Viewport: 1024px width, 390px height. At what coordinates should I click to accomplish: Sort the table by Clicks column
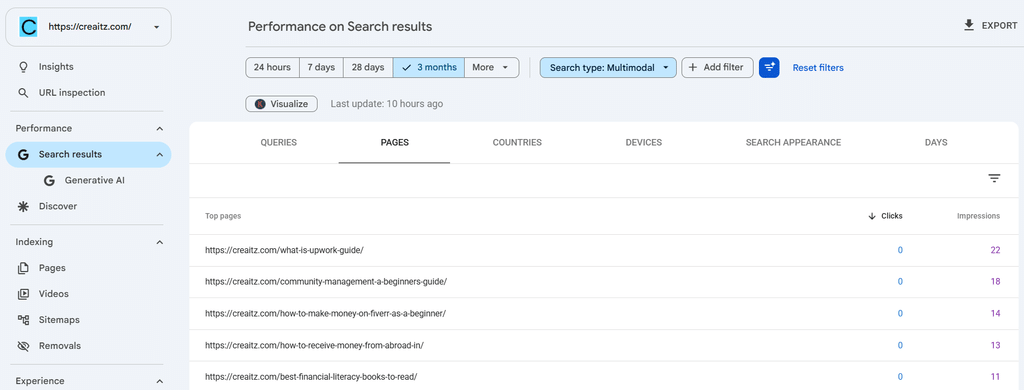click(886, 216)
